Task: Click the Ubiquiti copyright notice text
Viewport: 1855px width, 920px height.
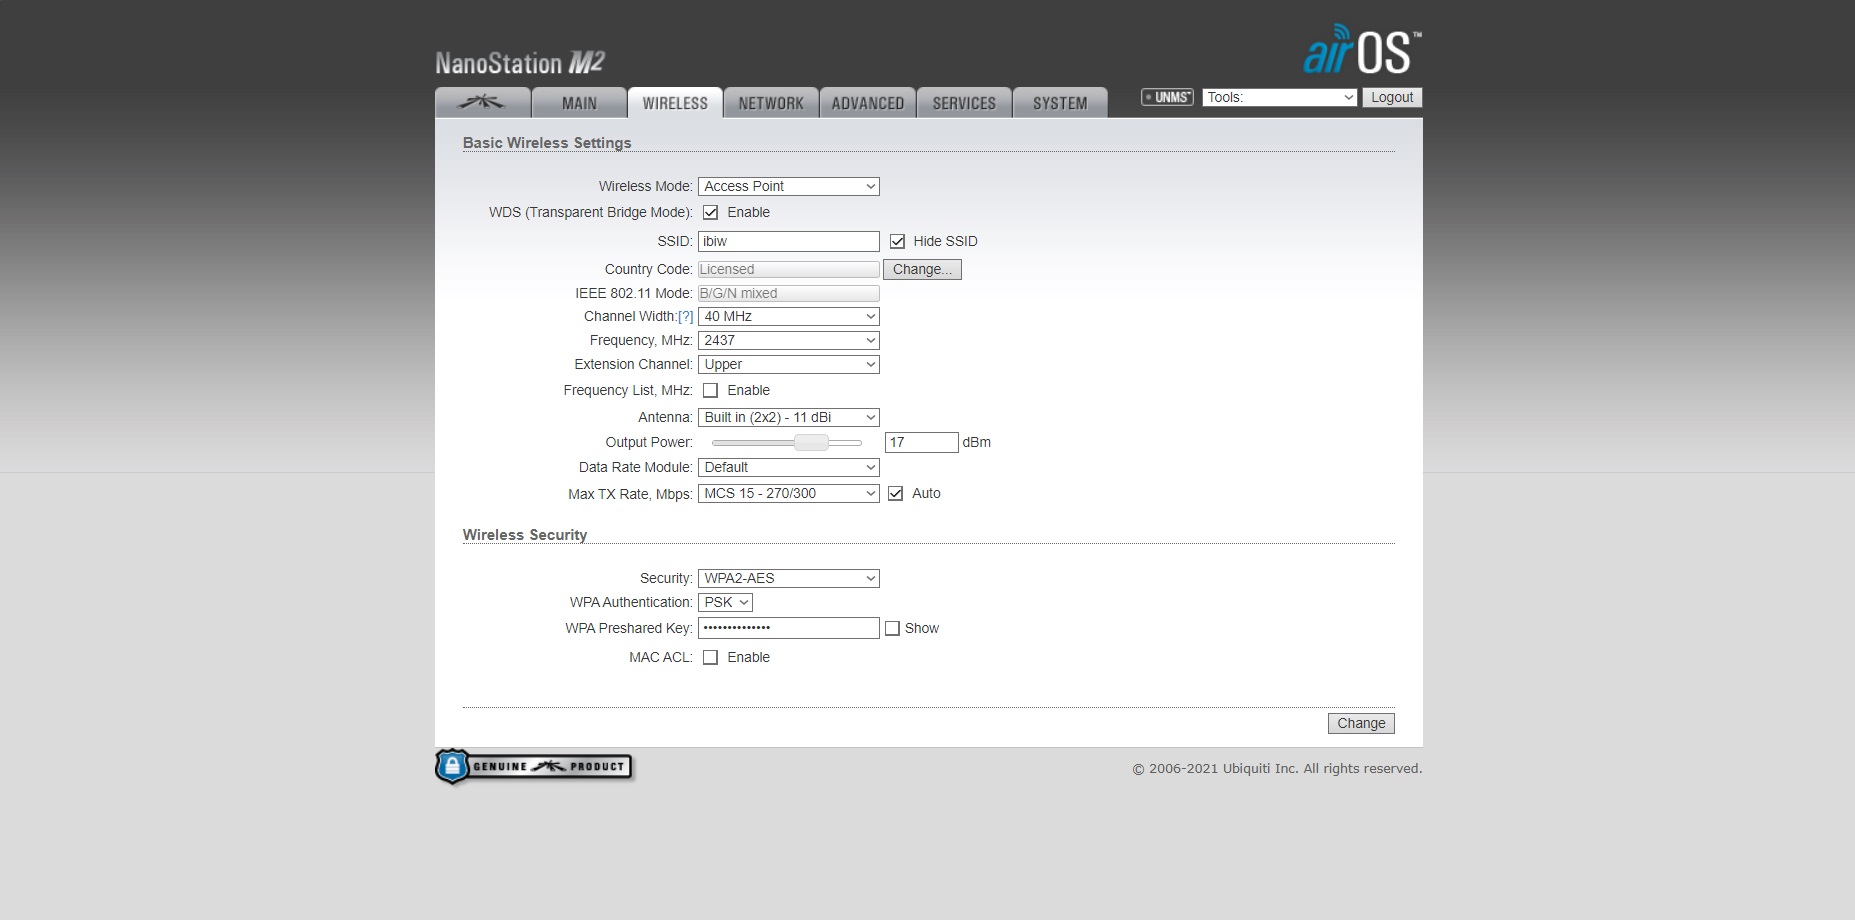Action: tap(1277, 769)
